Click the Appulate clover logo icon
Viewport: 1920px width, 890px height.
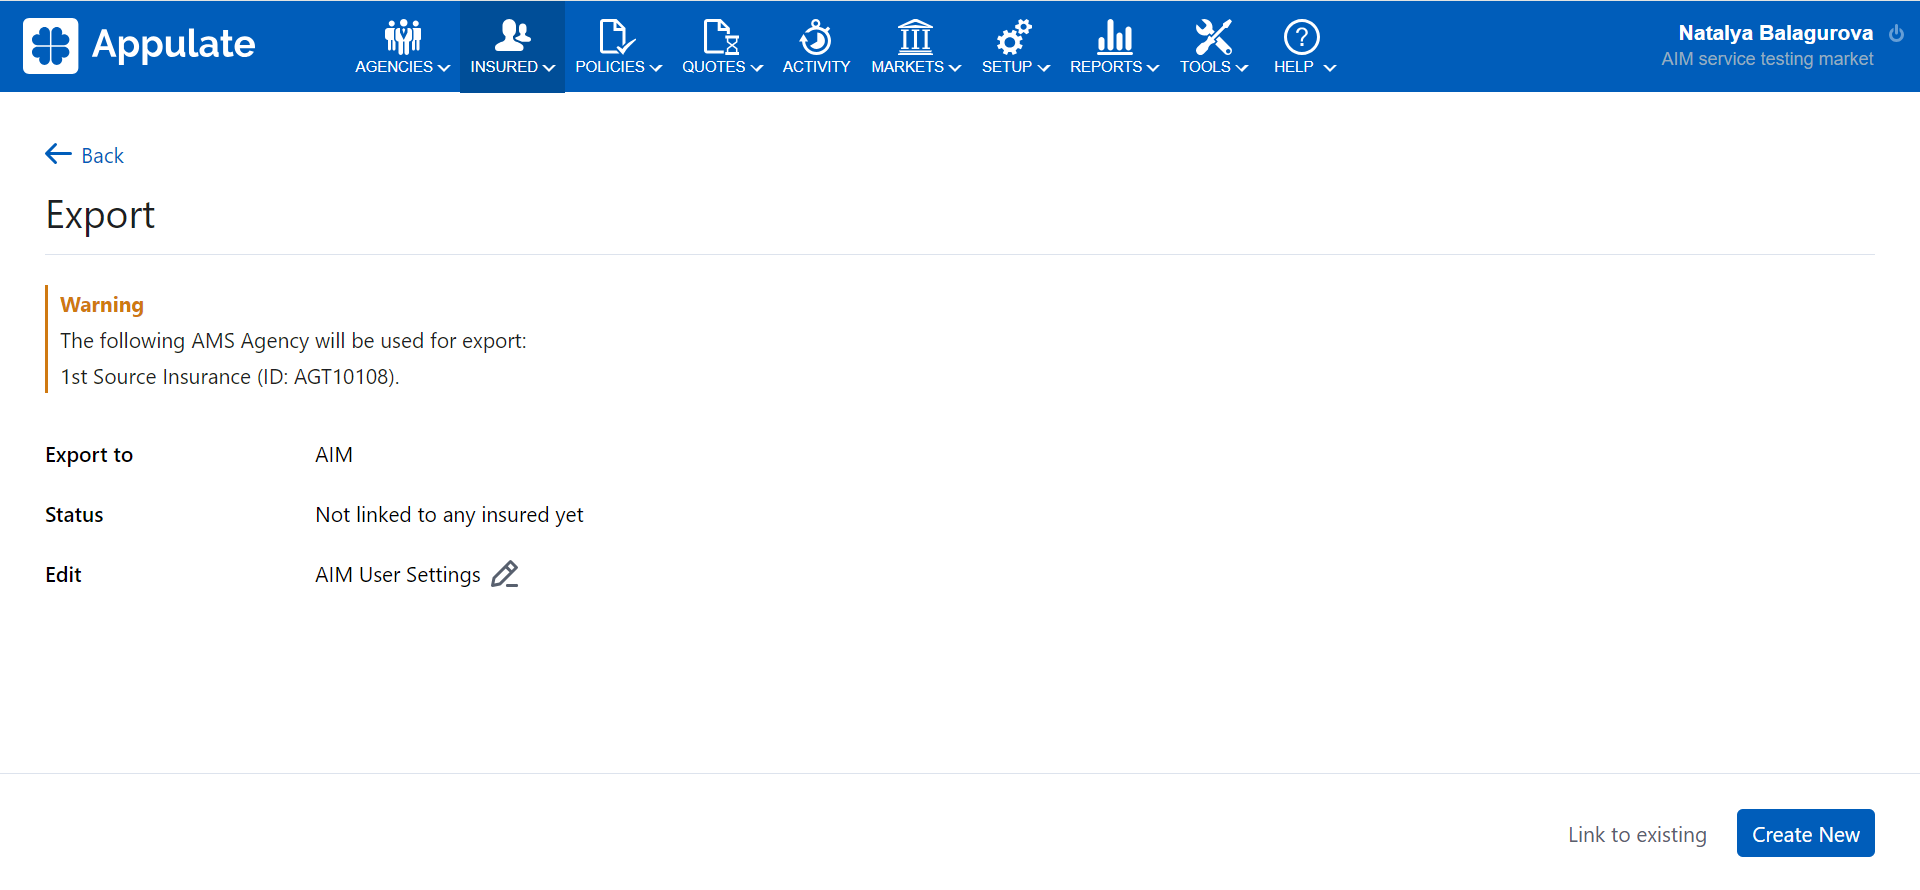pos(50,46)
